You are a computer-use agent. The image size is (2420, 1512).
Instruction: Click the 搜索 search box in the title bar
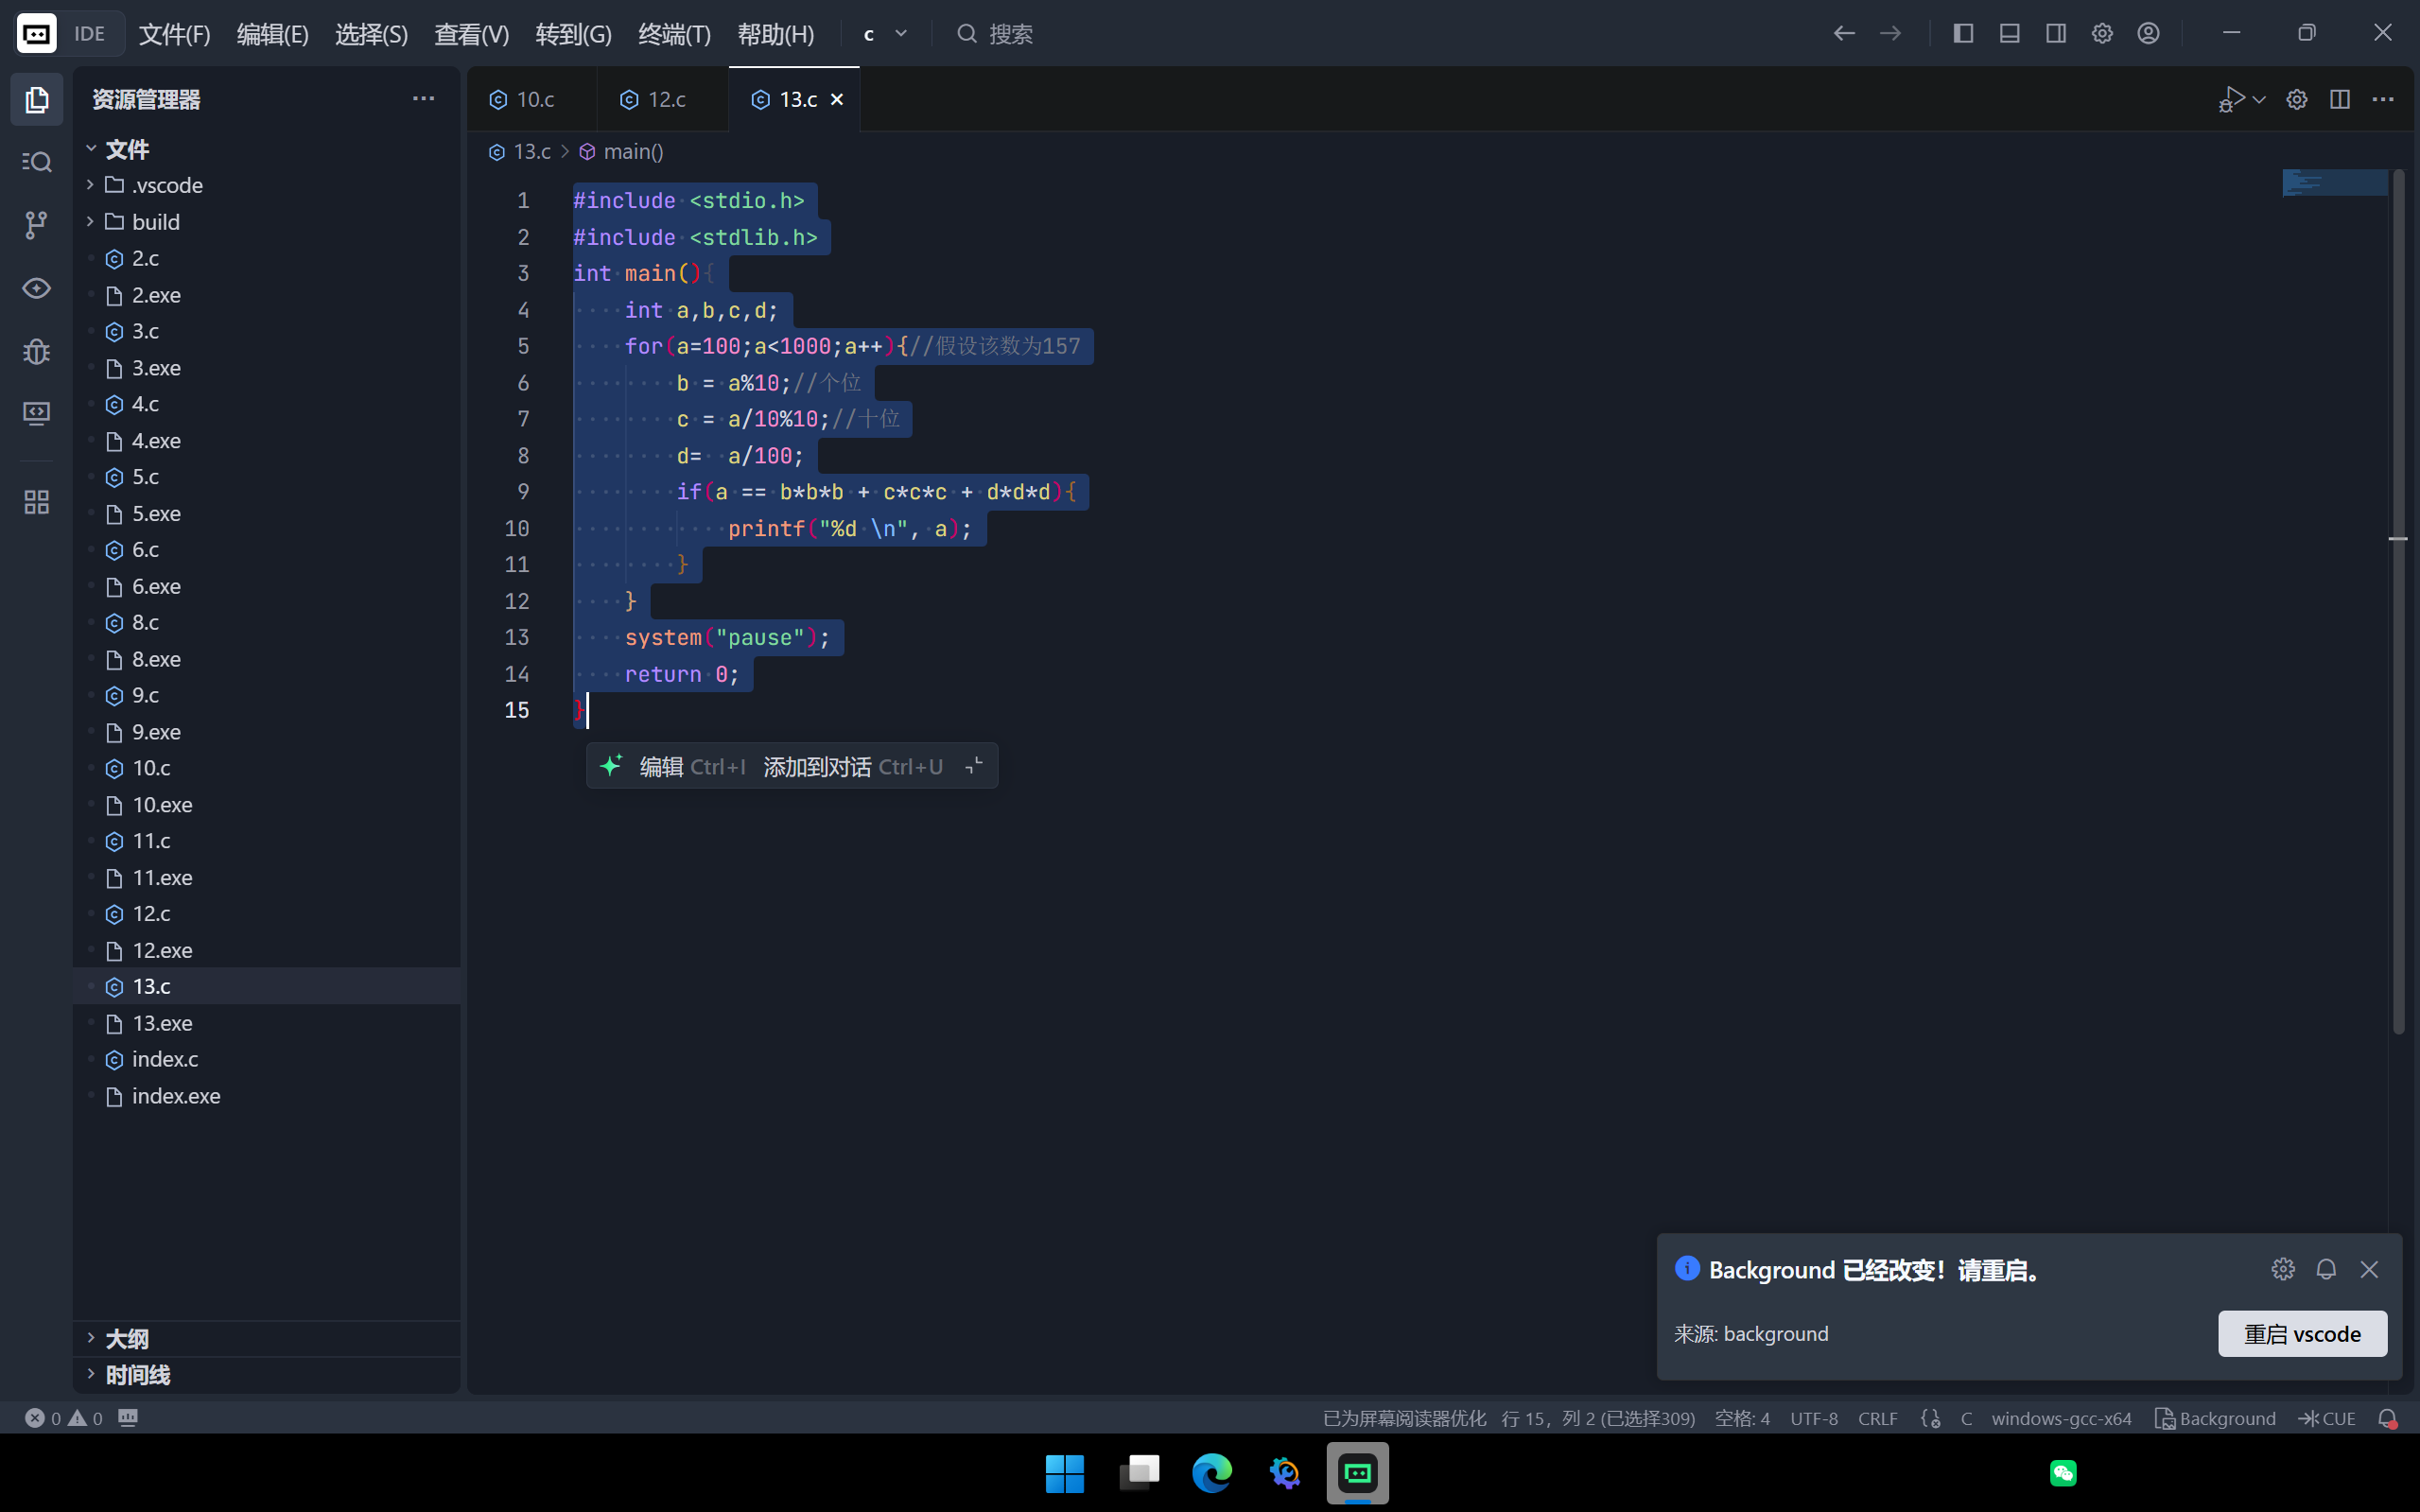point(1010,34)
